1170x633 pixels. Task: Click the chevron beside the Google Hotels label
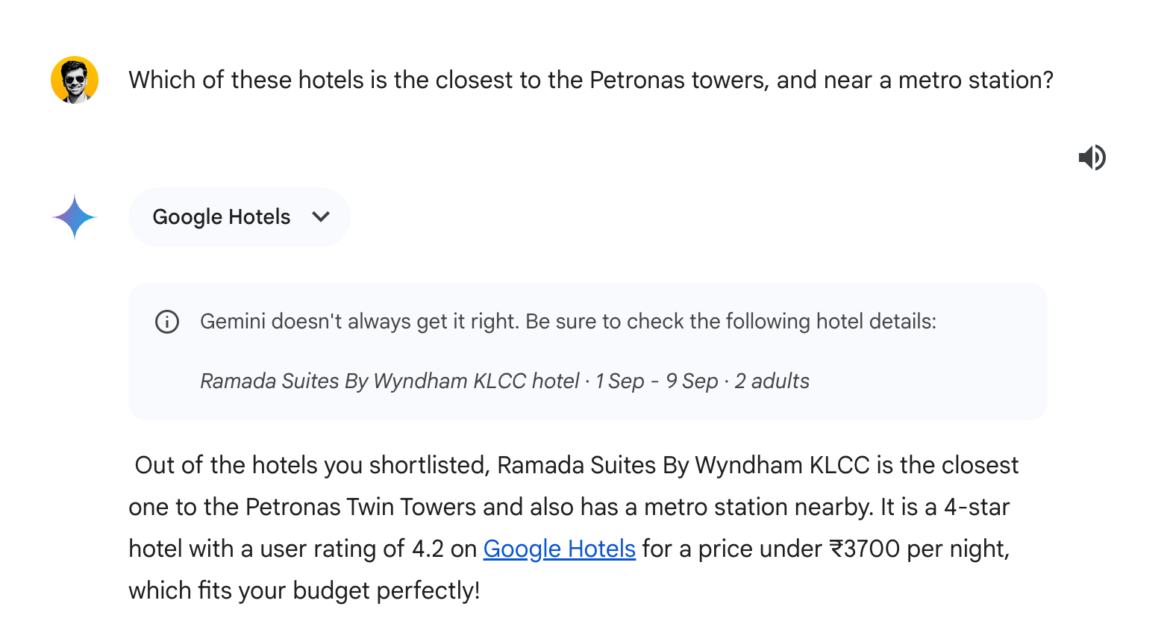tap(321, 217)
